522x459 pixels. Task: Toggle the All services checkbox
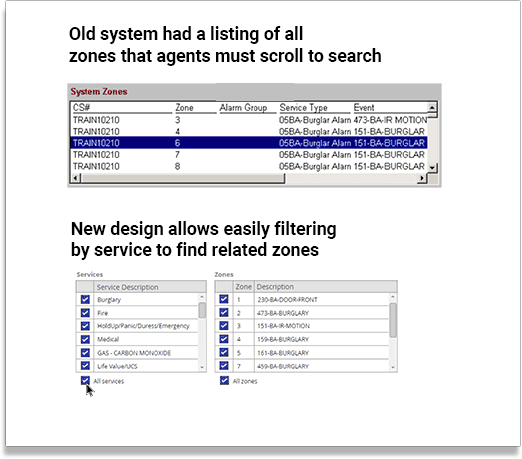point(85,380)
